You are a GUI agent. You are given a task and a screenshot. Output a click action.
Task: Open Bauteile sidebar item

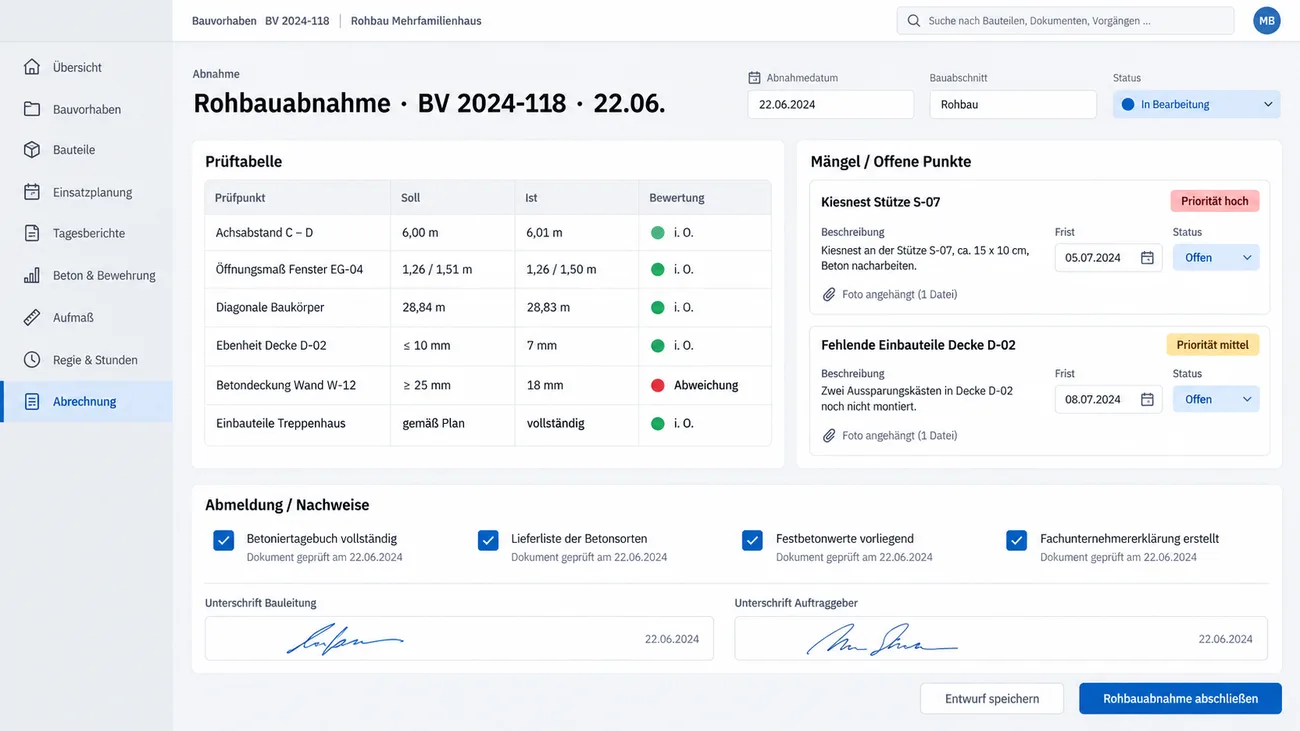point(86,149)
